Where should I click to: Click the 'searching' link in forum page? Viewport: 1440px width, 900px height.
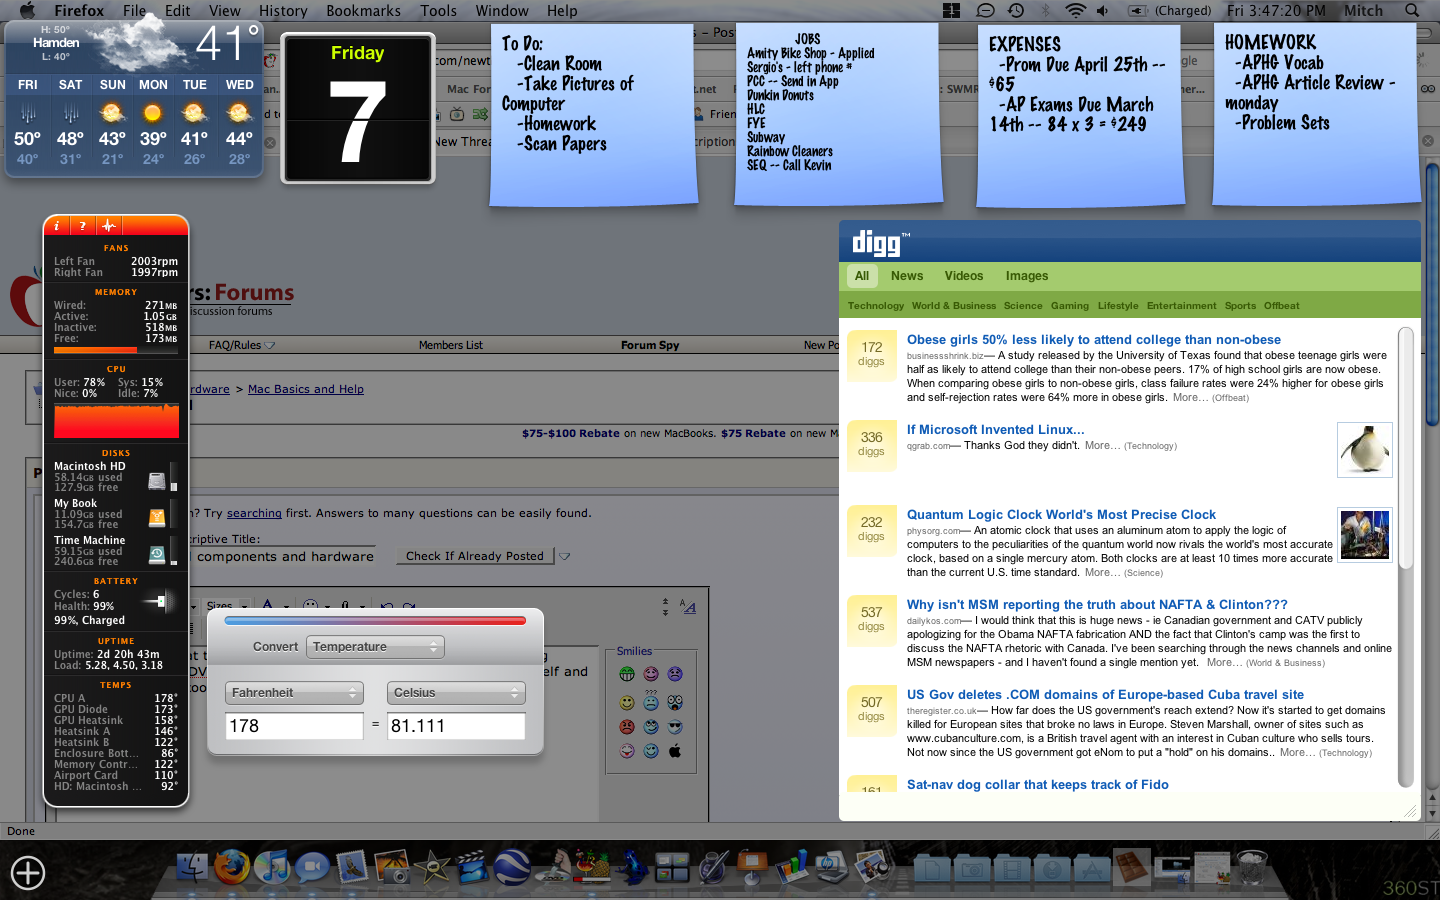[254, 513]
